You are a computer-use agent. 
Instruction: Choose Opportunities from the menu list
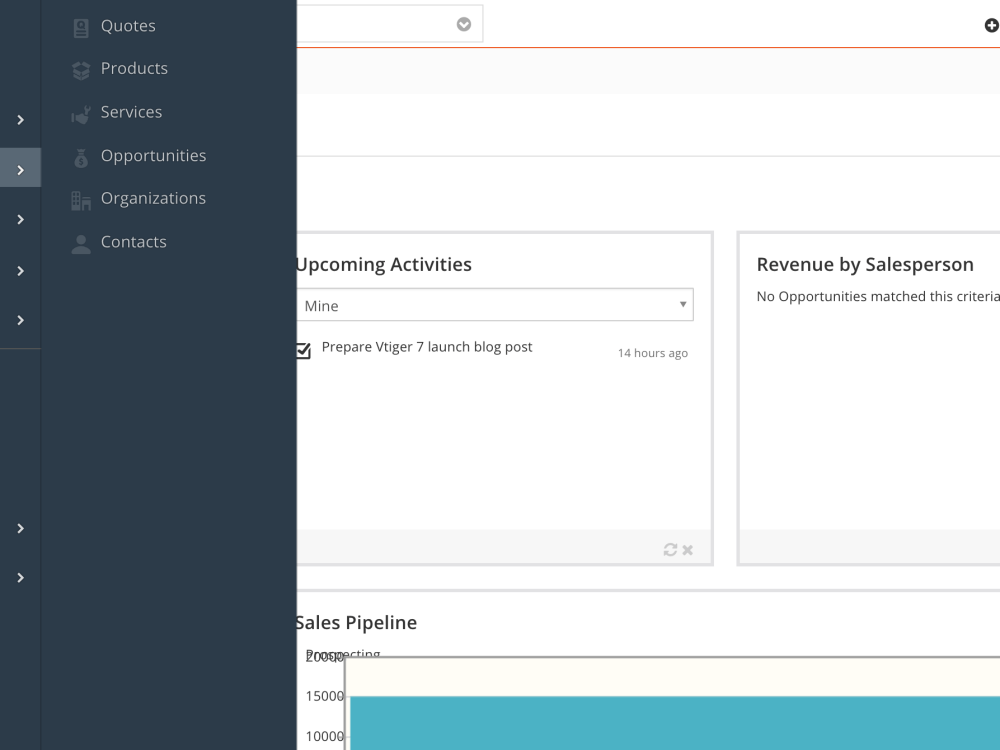click(x=153, y=156)
